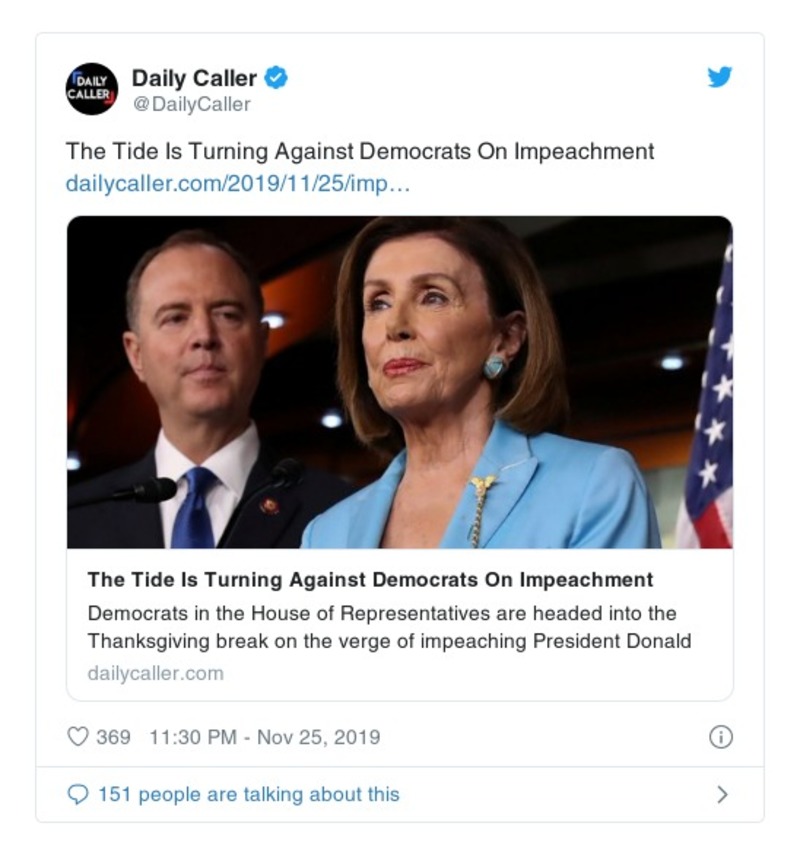Open the bold card headline about impeachment

coord(370,579)
